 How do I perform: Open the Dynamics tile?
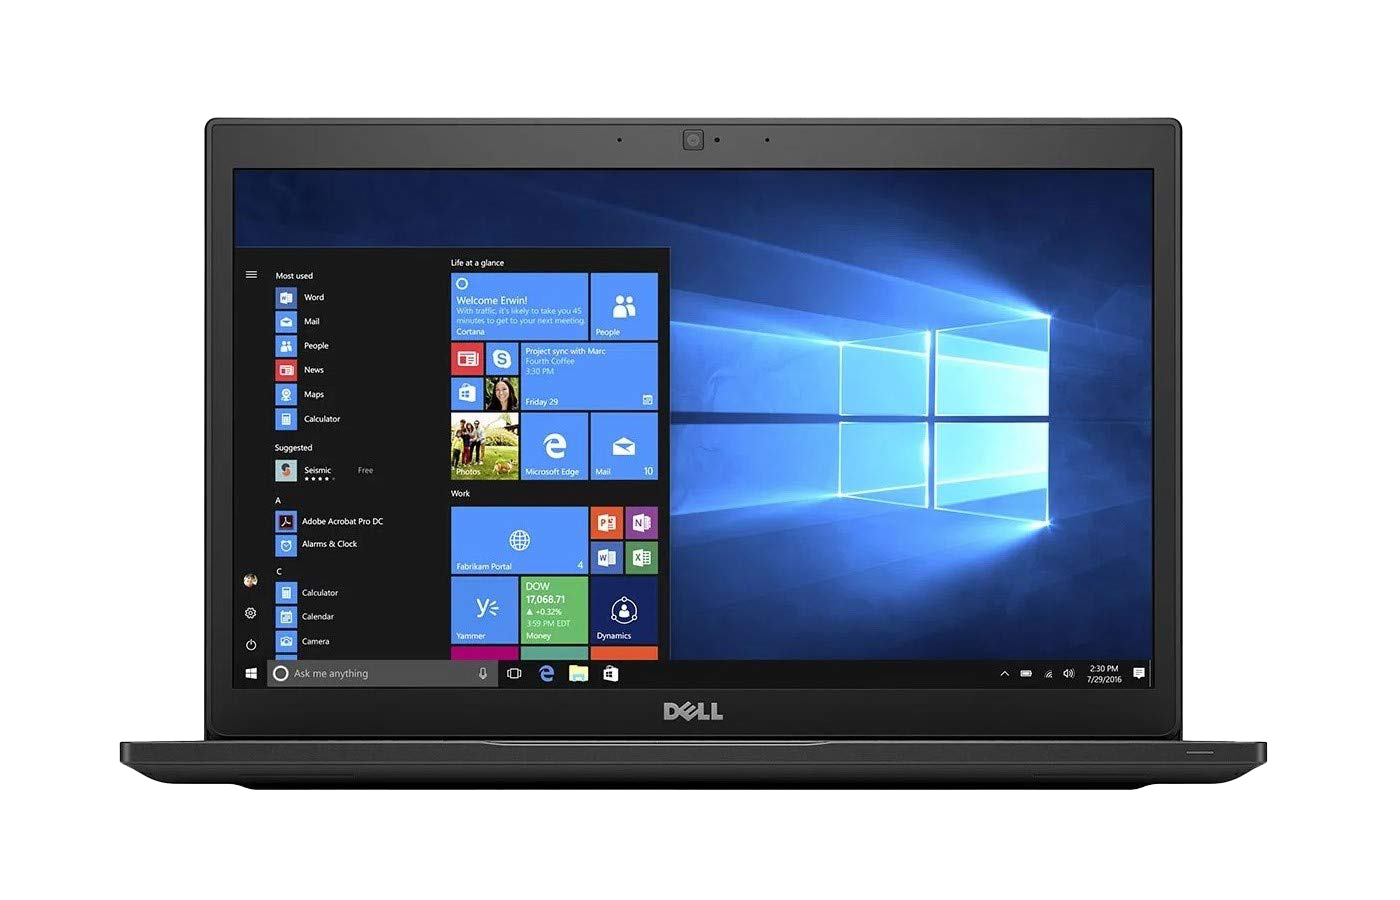(x=624, y=610)
